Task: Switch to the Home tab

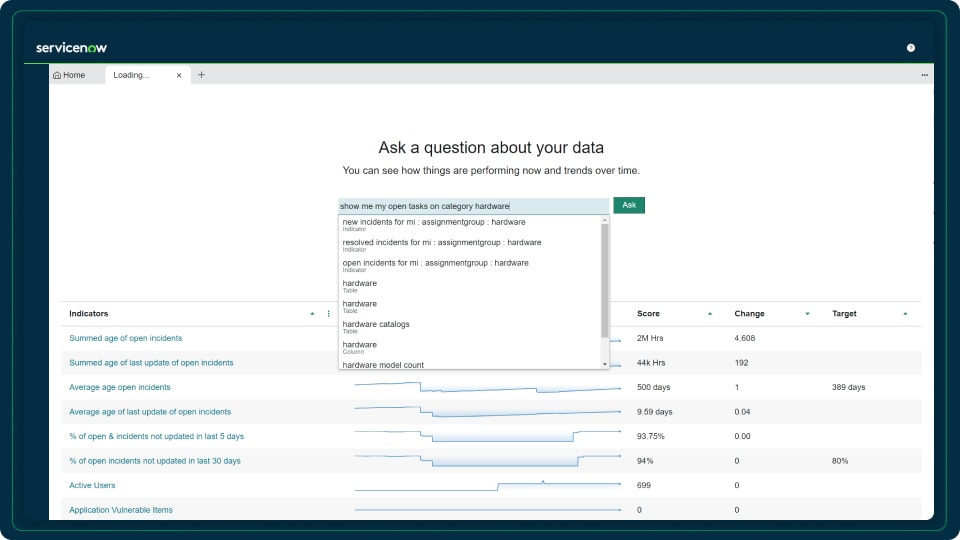Action: [x=70, y=75]
